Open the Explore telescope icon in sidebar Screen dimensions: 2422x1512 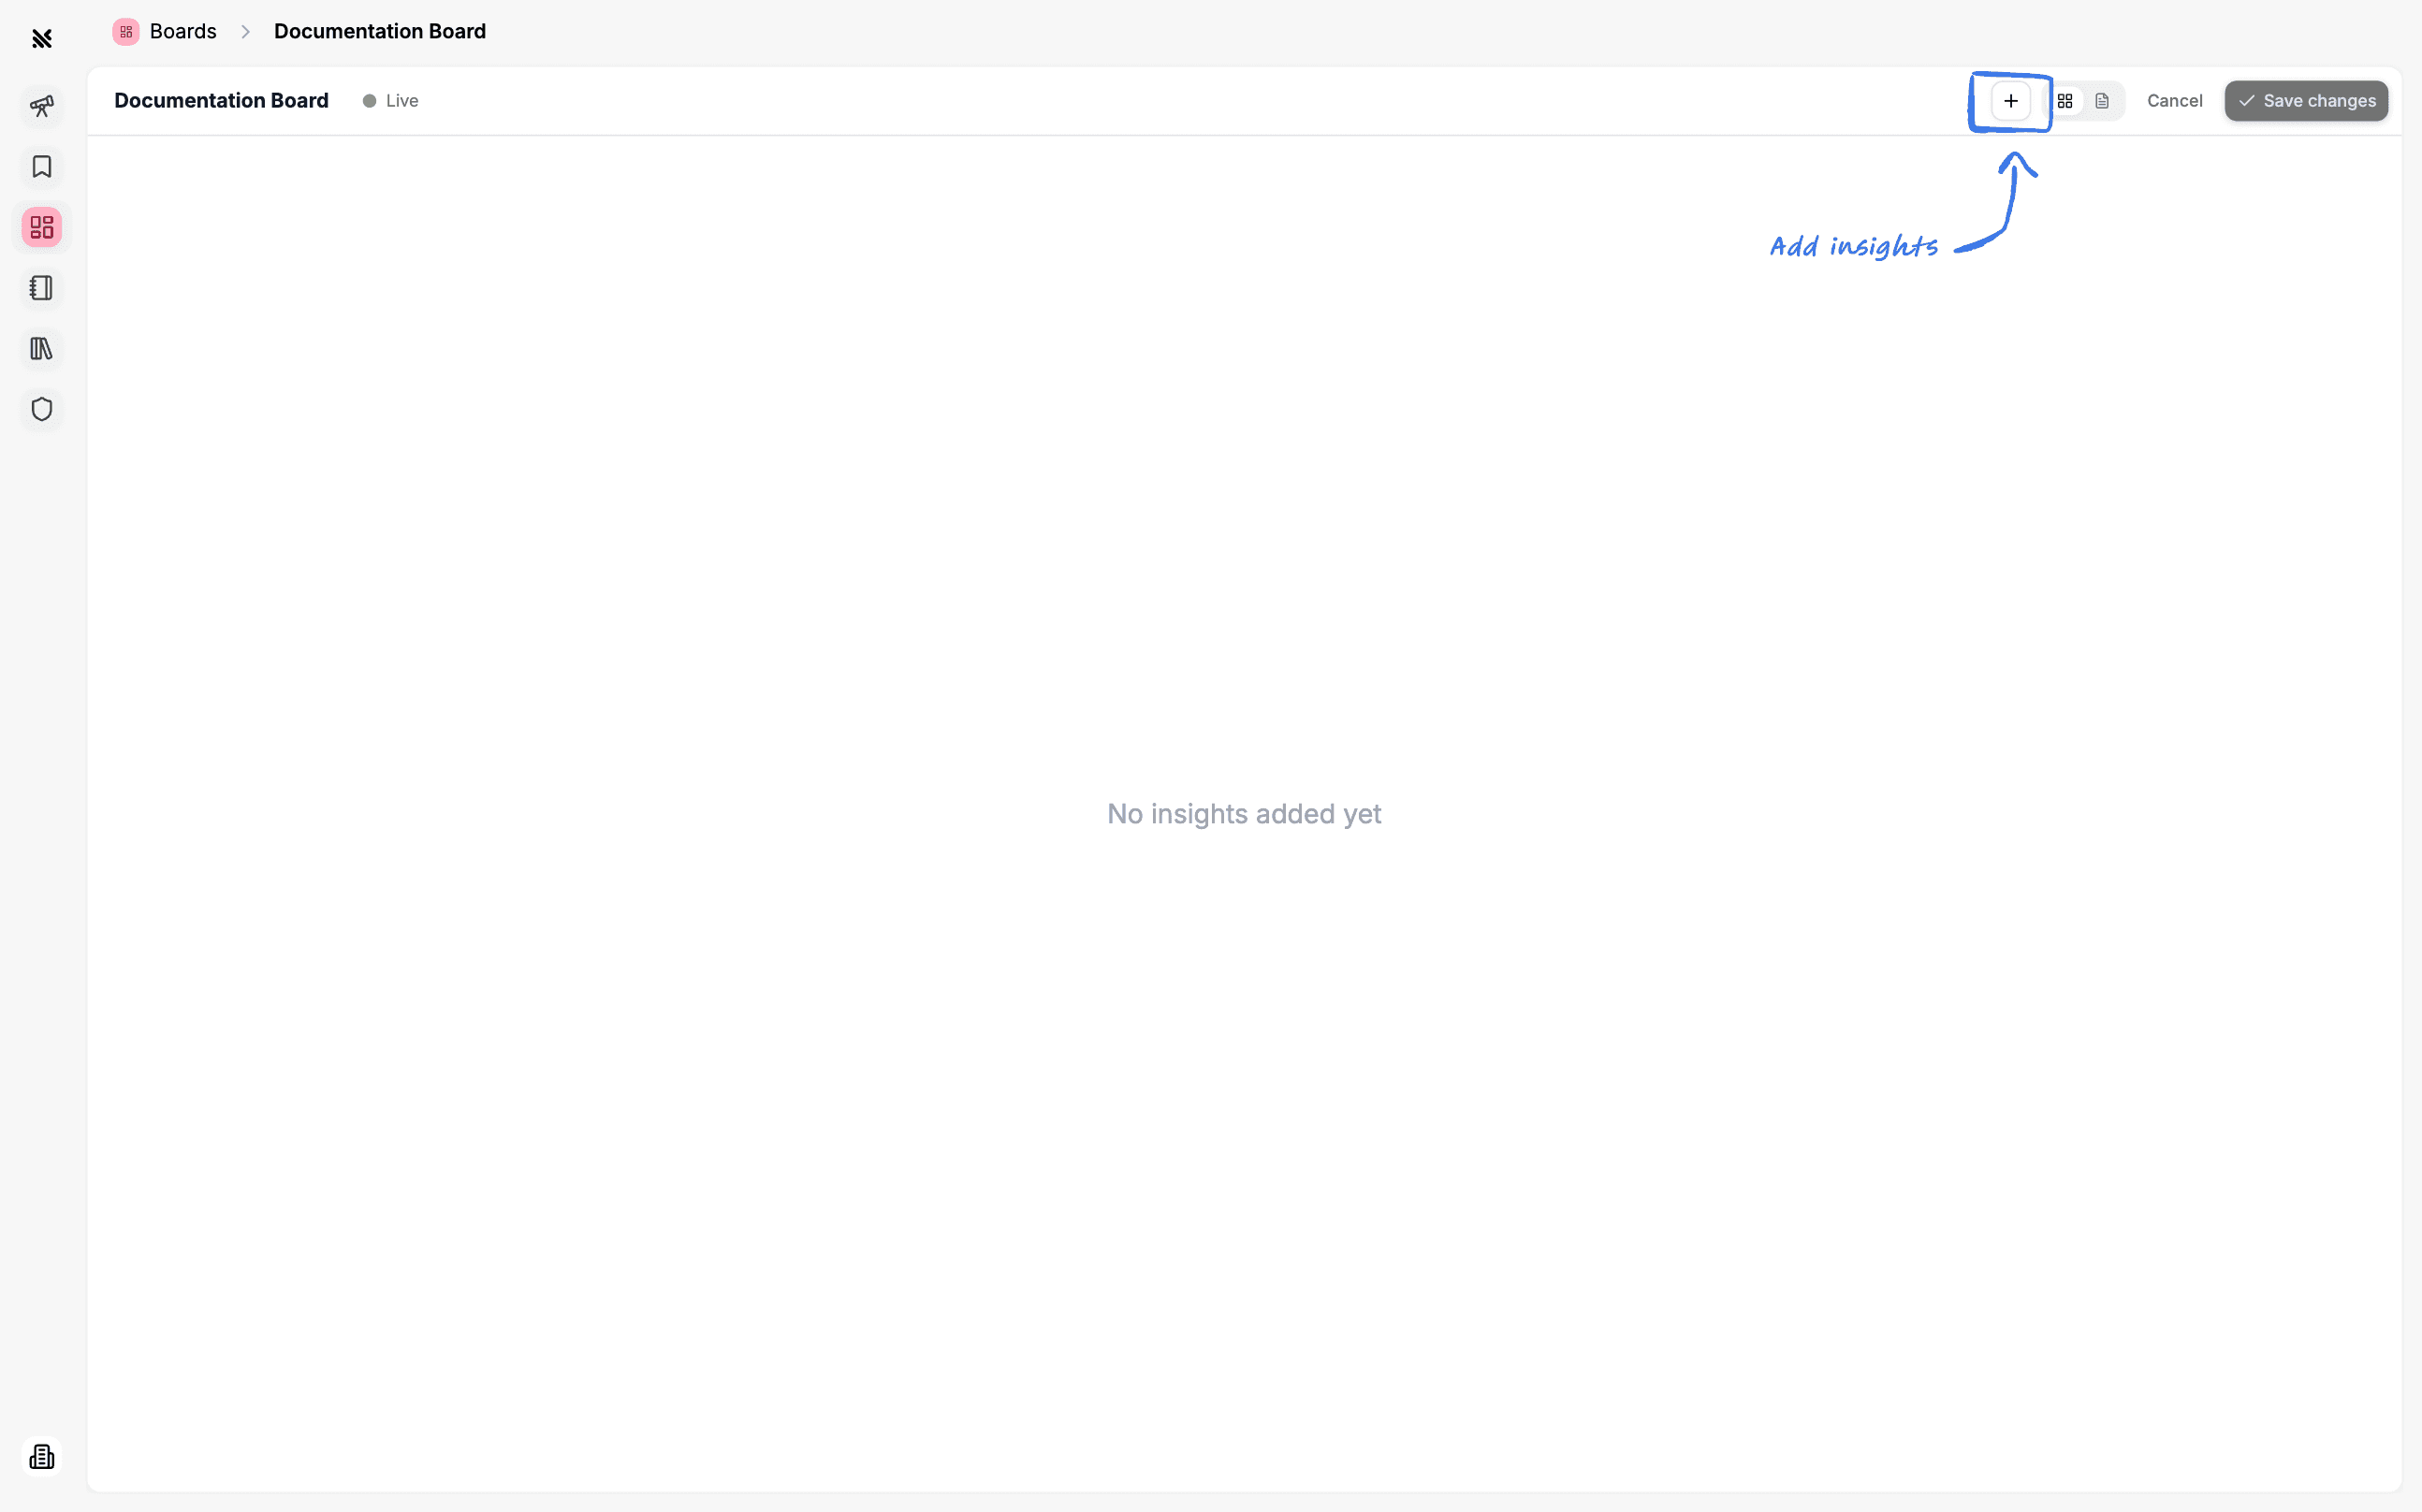tap(41, 106)
